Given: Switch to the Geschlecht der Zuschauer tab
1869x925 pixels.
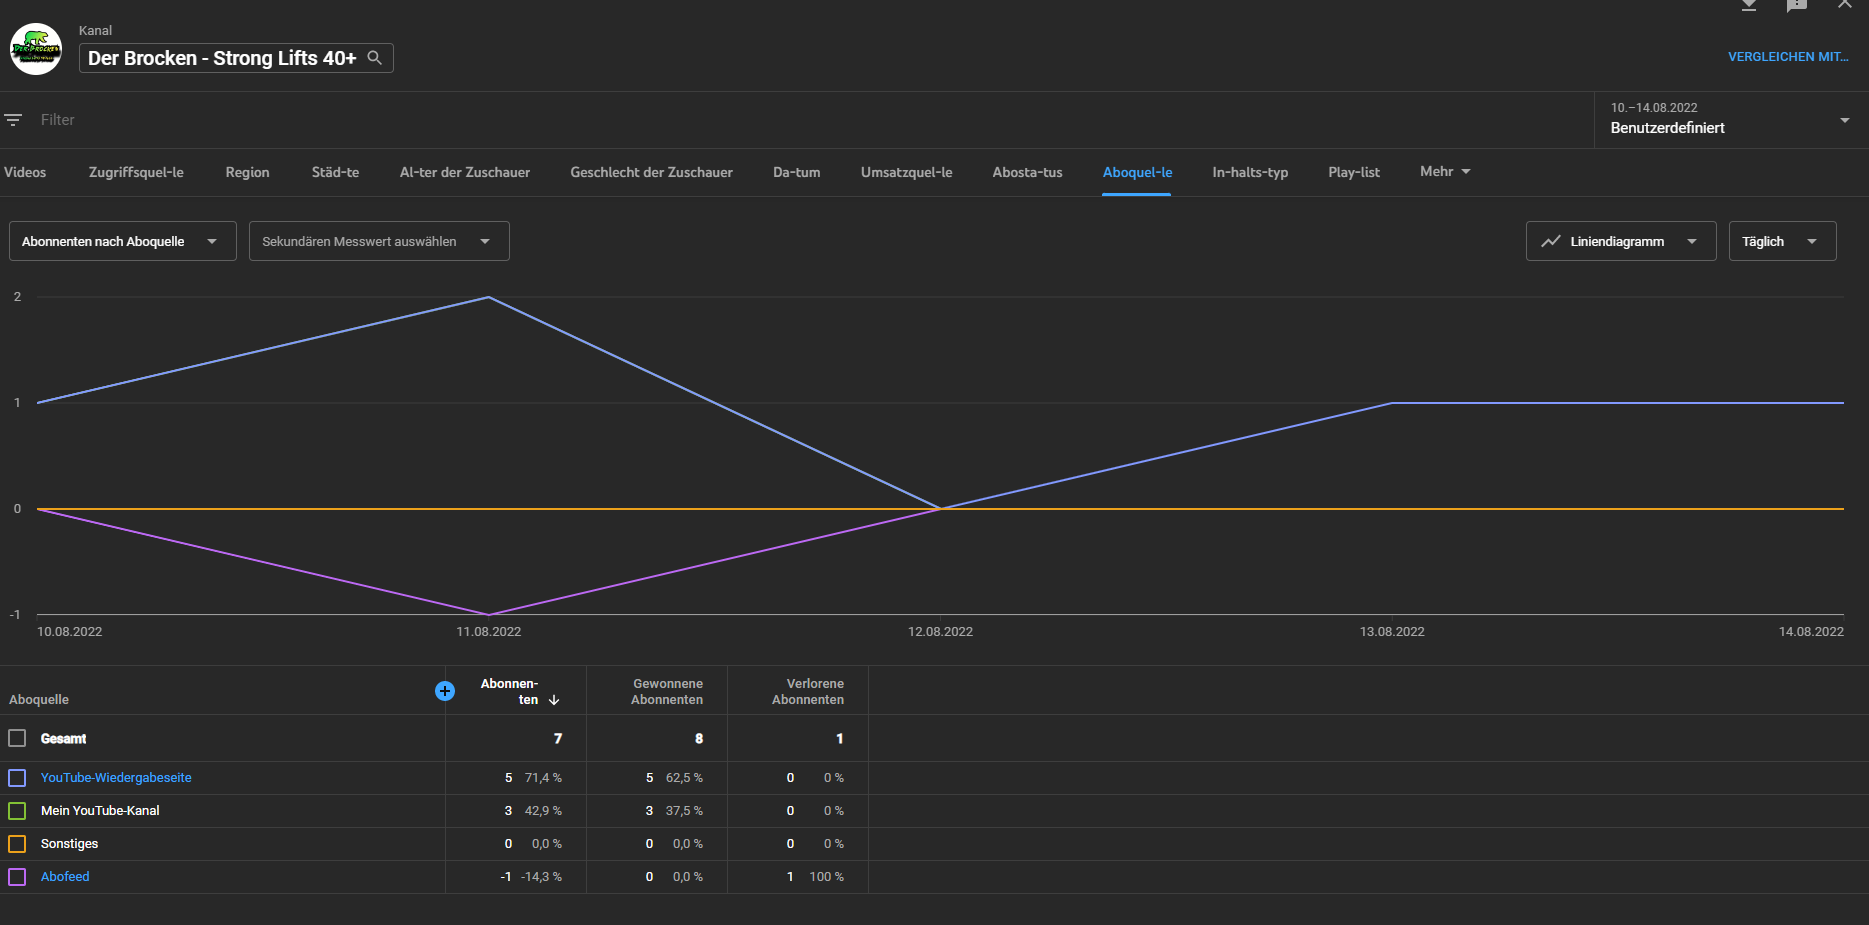Looking at the screenshot, I should pos(651,172).
